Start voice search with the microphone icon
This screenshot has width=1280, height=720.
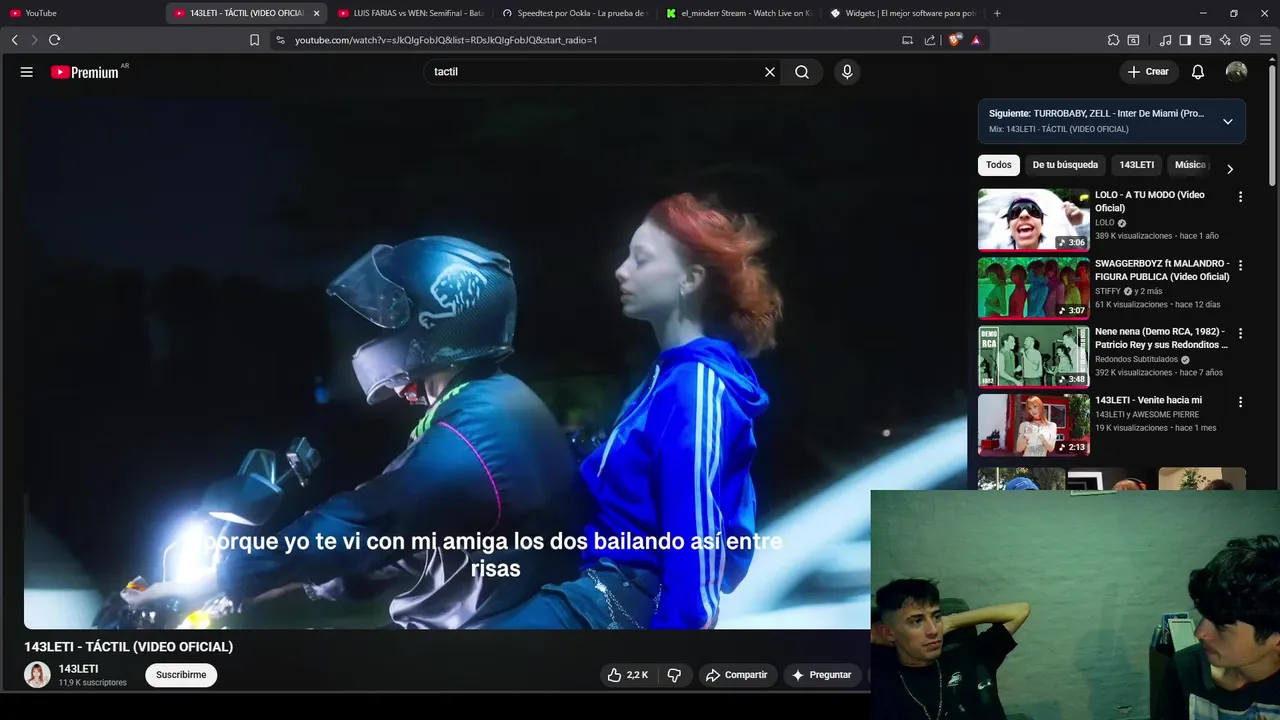pos(847,72)
